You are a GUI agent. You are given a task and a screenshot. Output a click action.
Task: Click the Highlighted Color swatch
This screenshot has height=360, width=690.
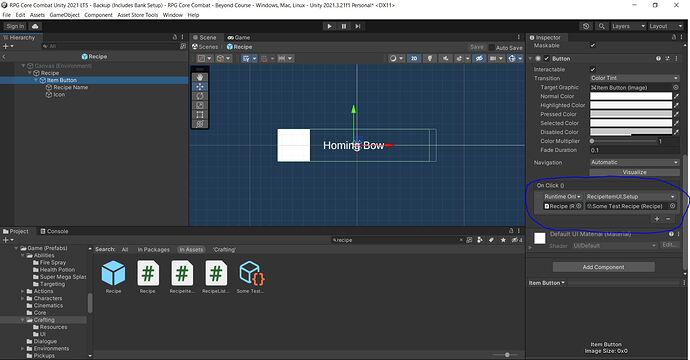coord(631,105)
